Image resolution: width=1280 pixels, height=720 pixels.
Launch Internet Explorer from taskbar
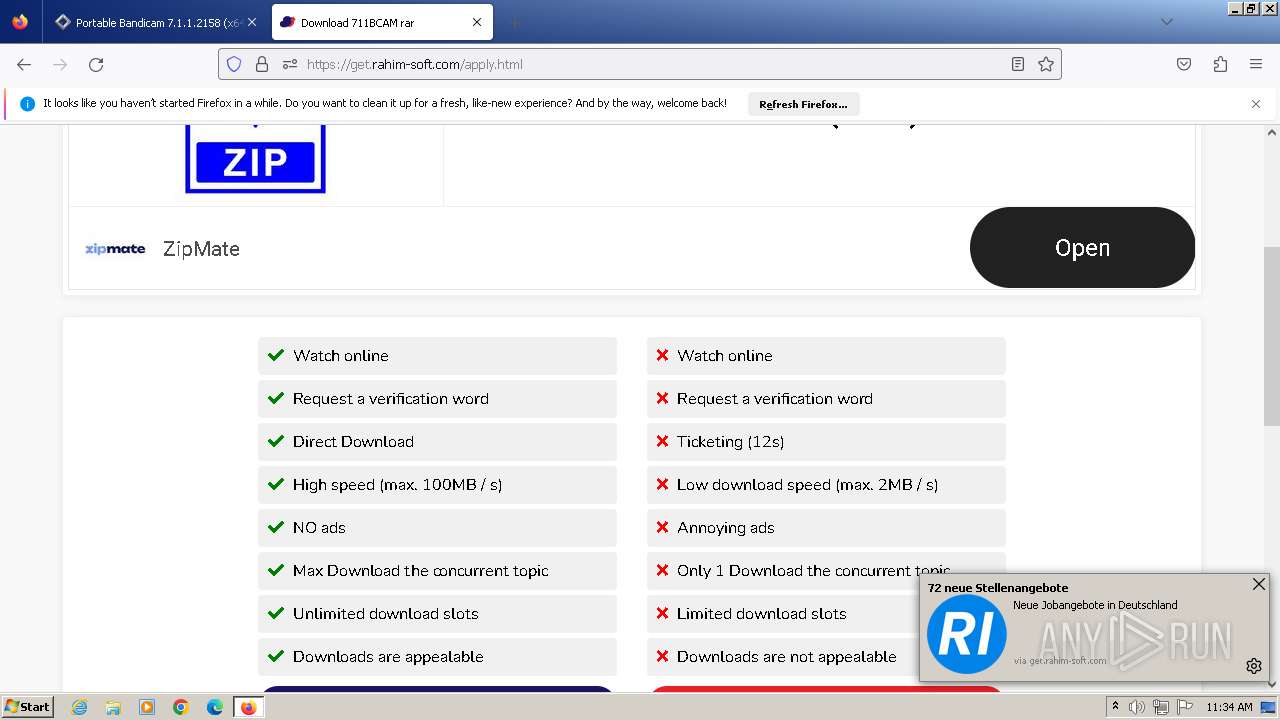tap(79, 707)
